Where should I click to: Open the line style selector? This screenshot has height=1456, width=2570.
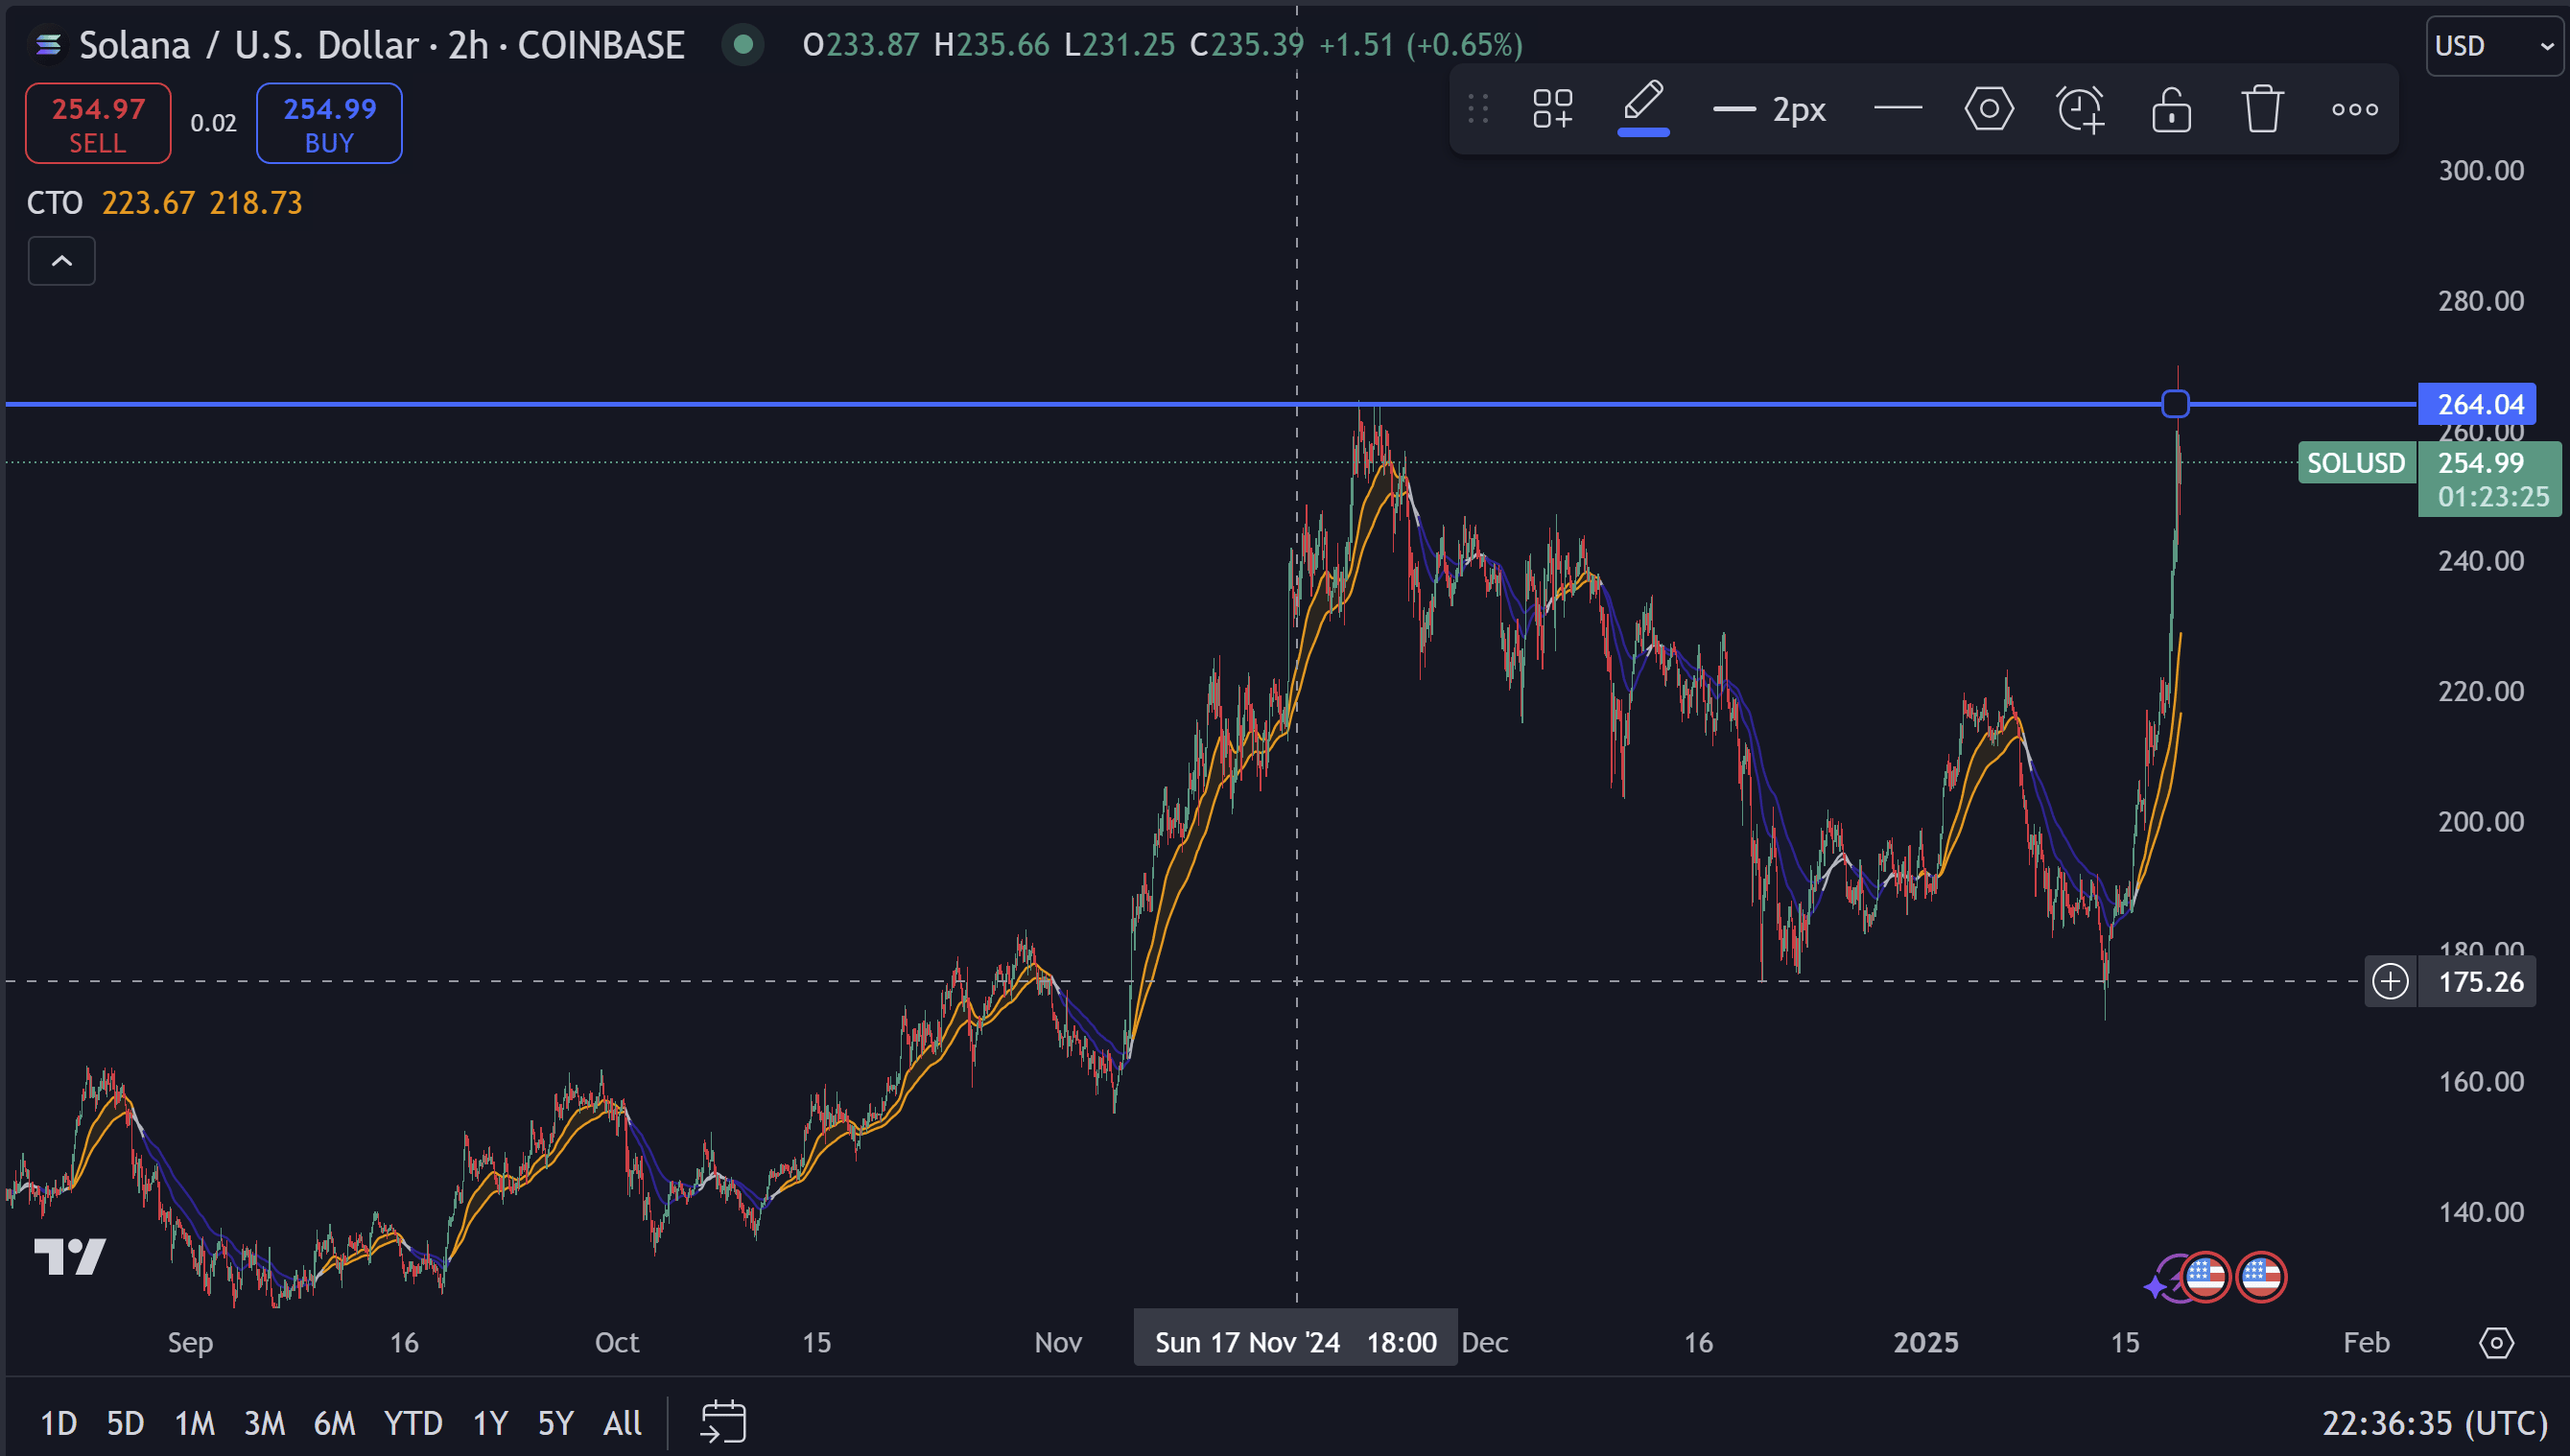click(x=1897, y=109)
